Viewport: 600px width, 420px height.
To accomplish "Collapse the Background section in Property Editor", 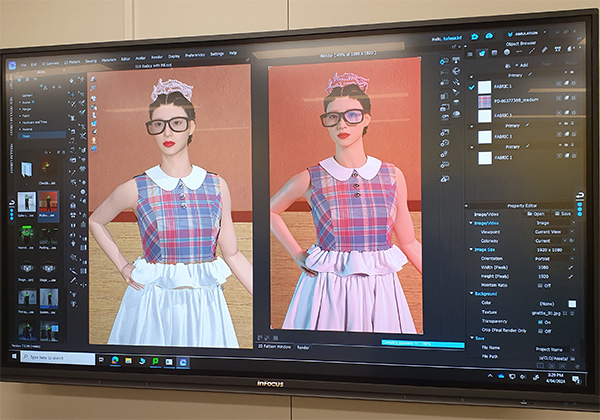I will pos(471,294).
